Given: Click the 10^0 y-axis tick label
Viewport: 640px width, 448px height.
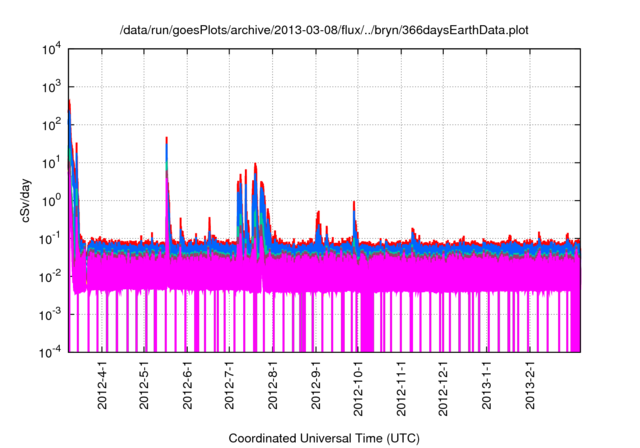Looking at the screenshot, I should 51,201.
